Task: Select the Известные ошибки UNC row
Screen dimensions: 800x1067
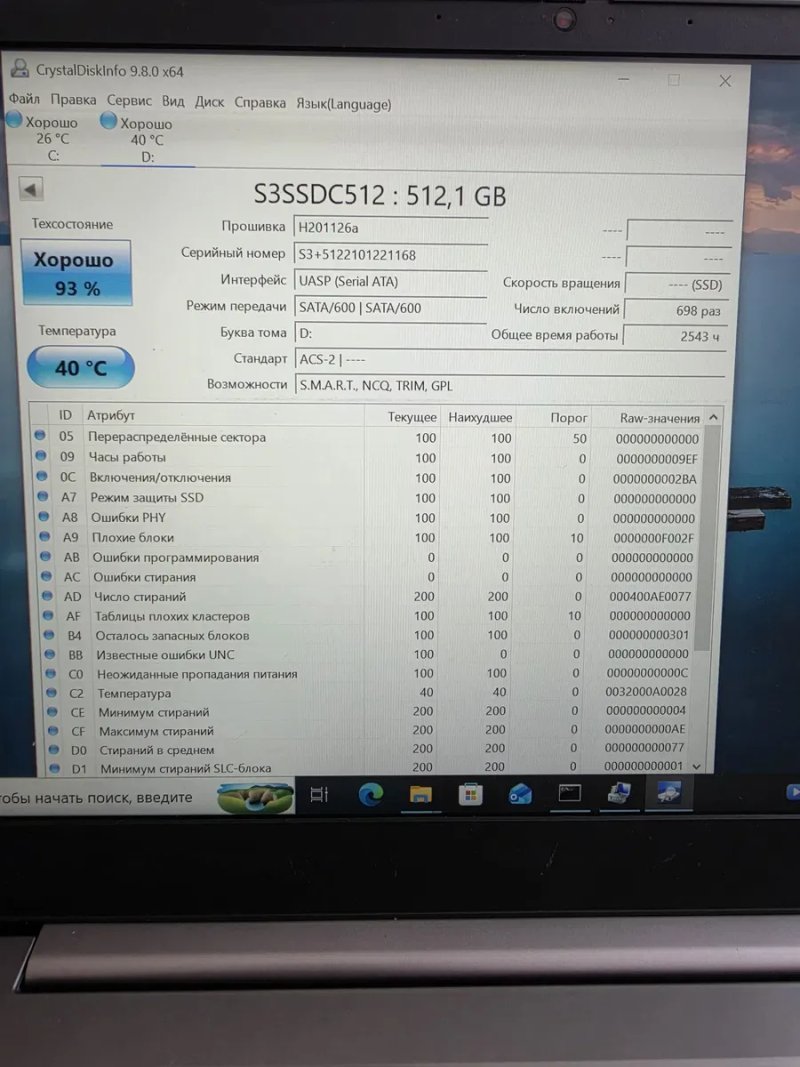Action: click(367, 654)
